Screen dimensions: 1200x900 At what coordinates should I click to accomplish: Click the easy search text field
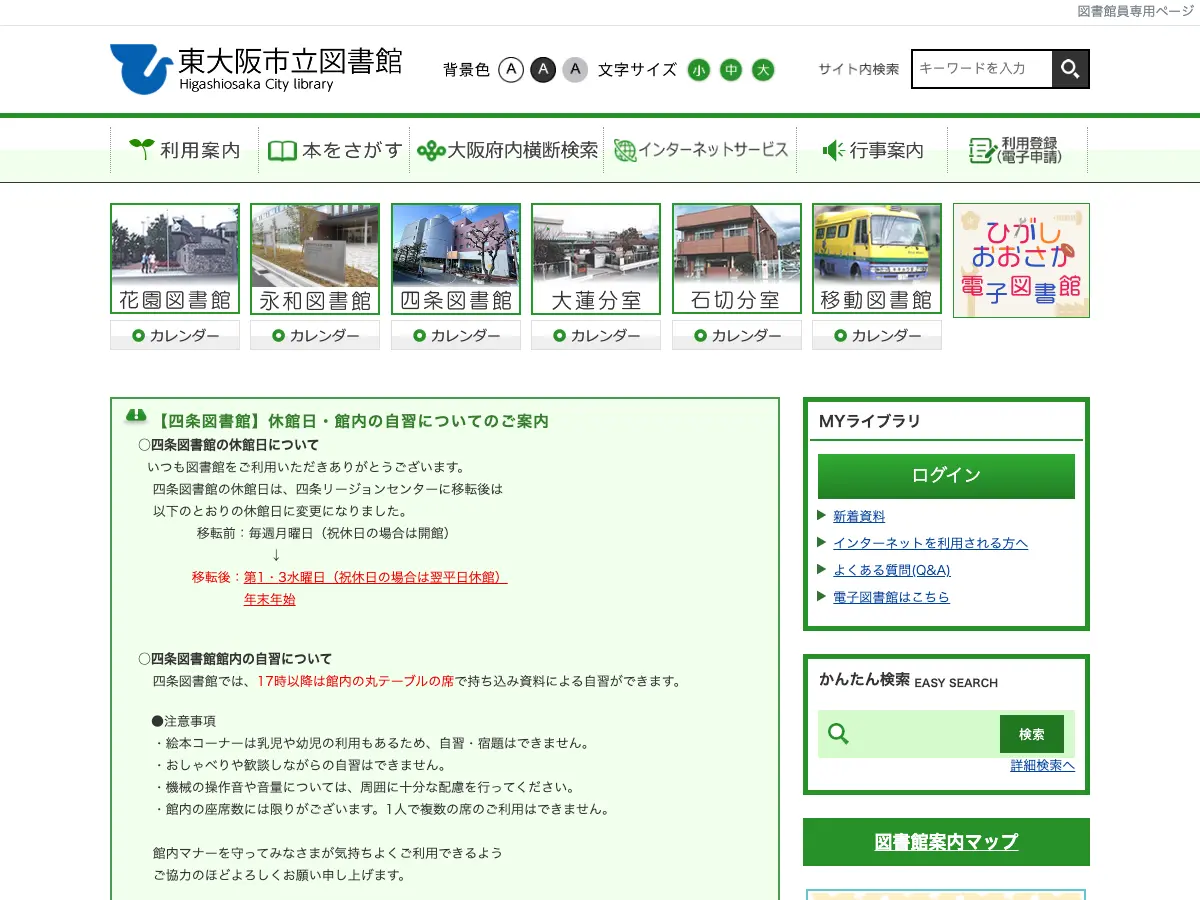click(x=925, y=734)
